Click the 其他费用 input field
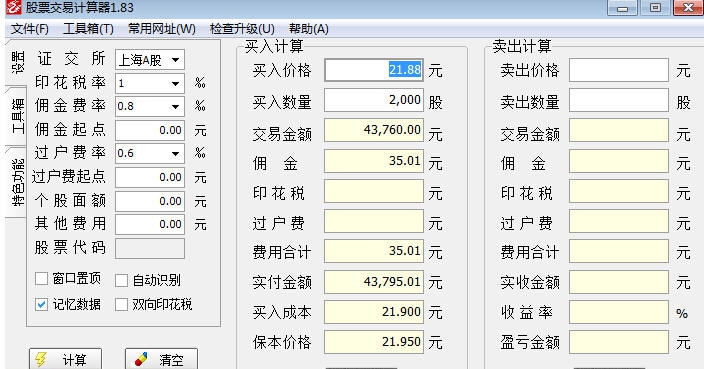Viewport: 704px width, 369px height. (150, 224)
